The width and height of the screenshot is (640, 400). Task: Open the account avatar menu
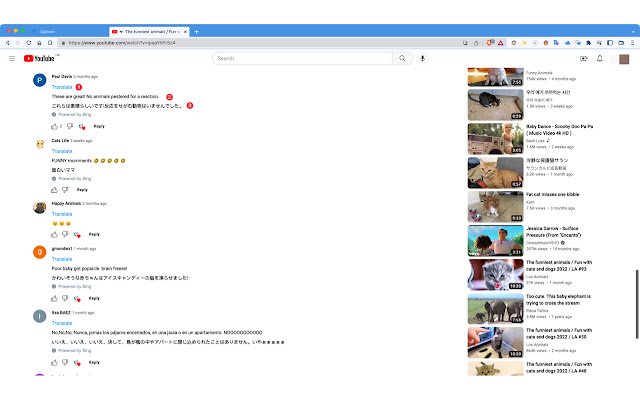(x=624, y=59)
